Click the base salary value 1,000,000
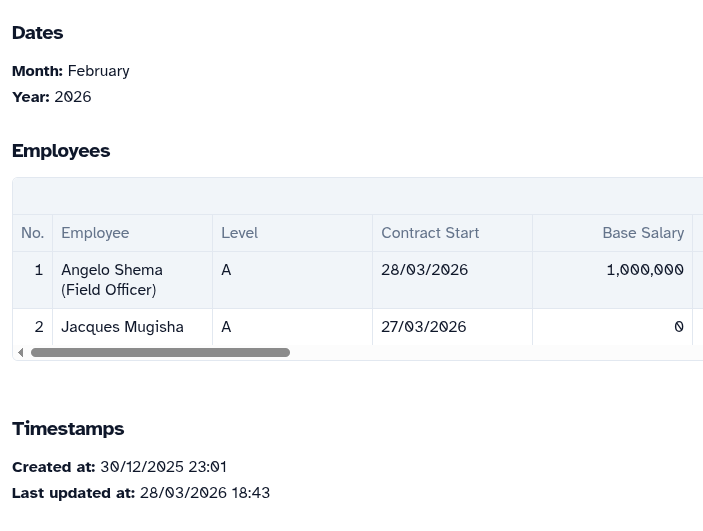Viewport: 703px width, 531px height. coord(644,270)
